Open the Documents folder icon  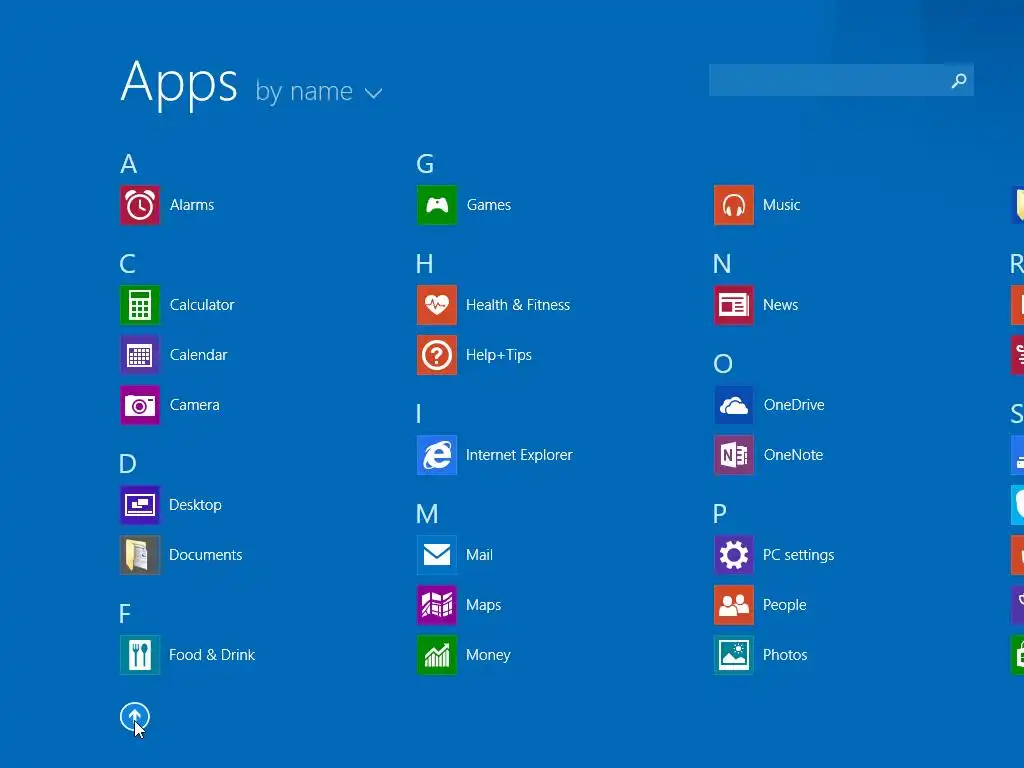[x=140, y=555]
